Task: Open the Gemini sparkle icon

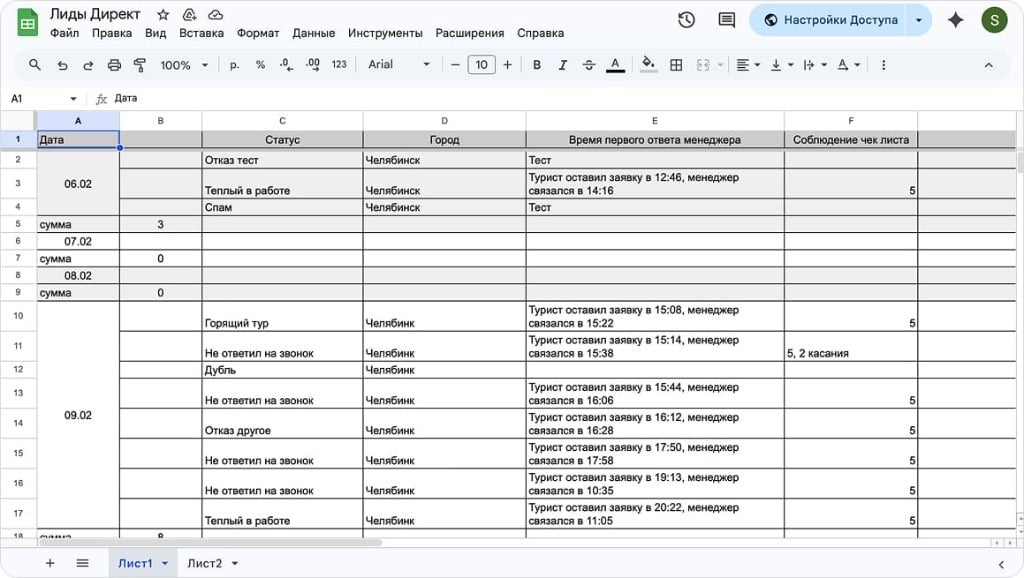Action: coord(955,20)
